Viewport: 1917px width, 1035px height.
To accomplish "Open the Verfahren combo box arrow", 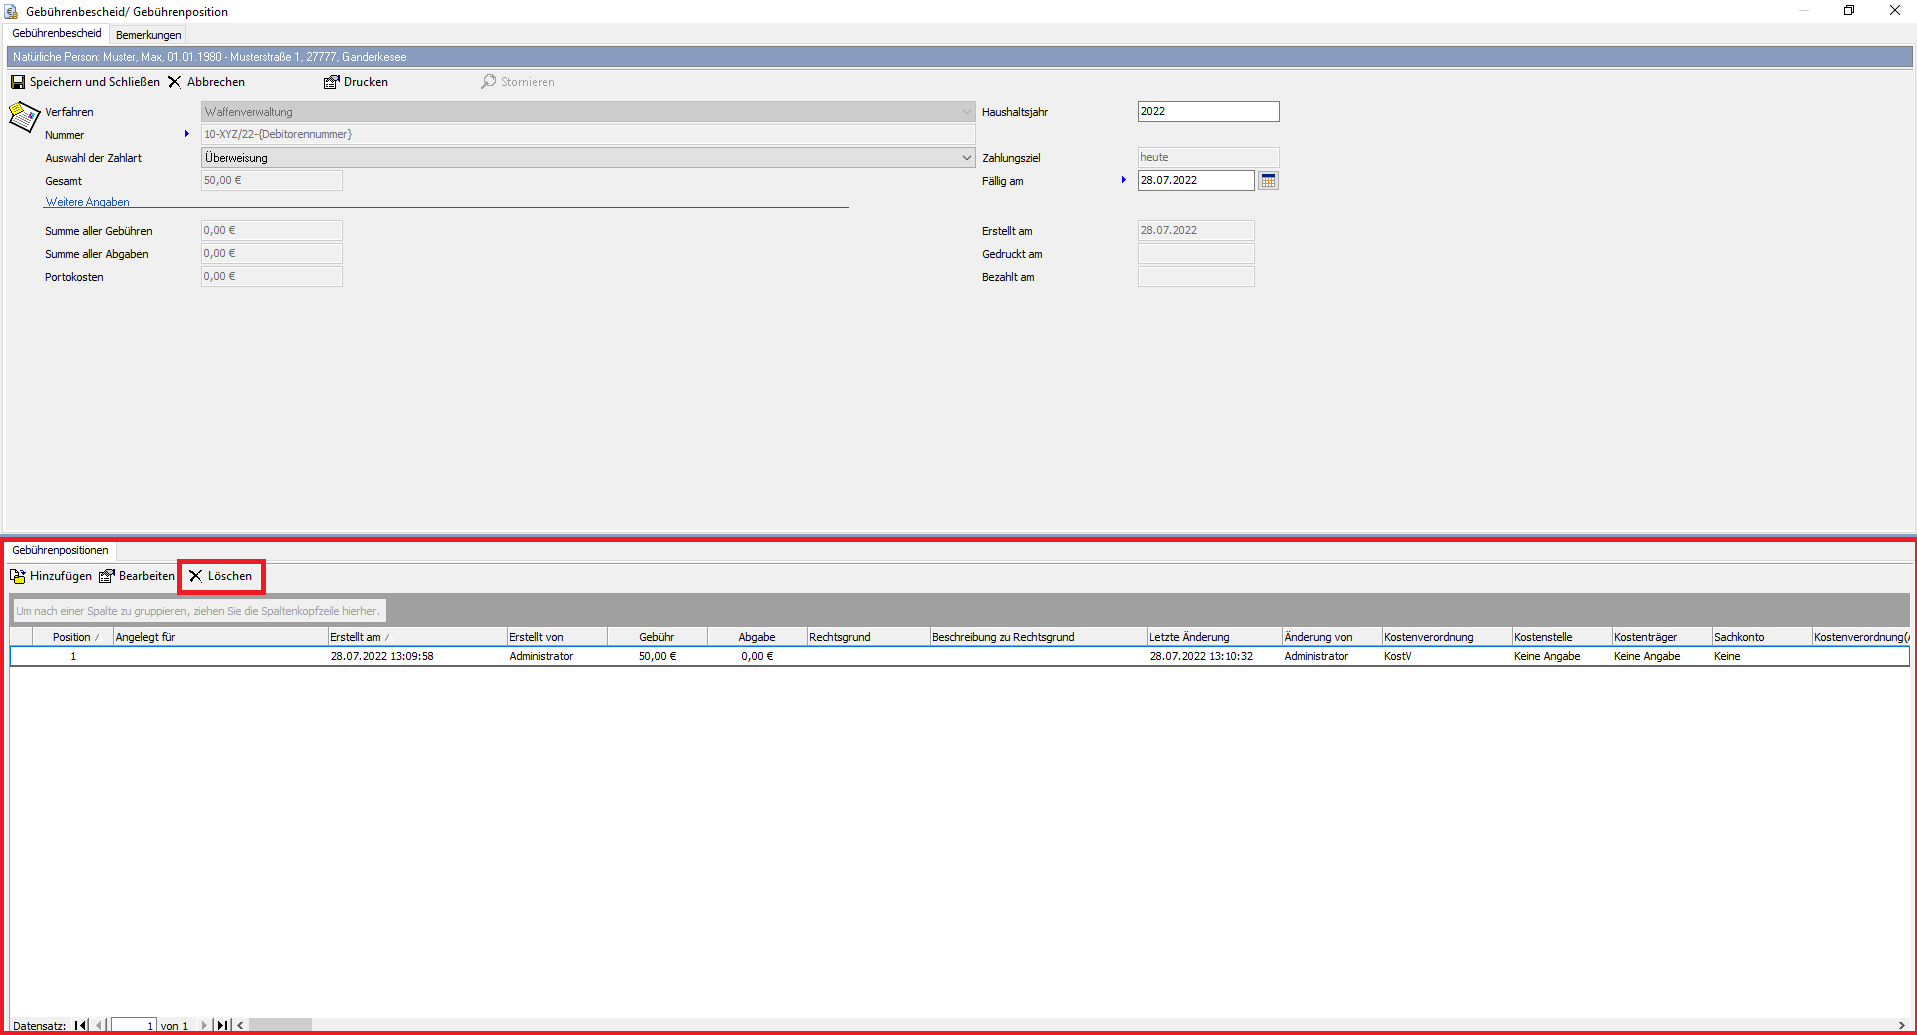I will (x=966, y=112).
